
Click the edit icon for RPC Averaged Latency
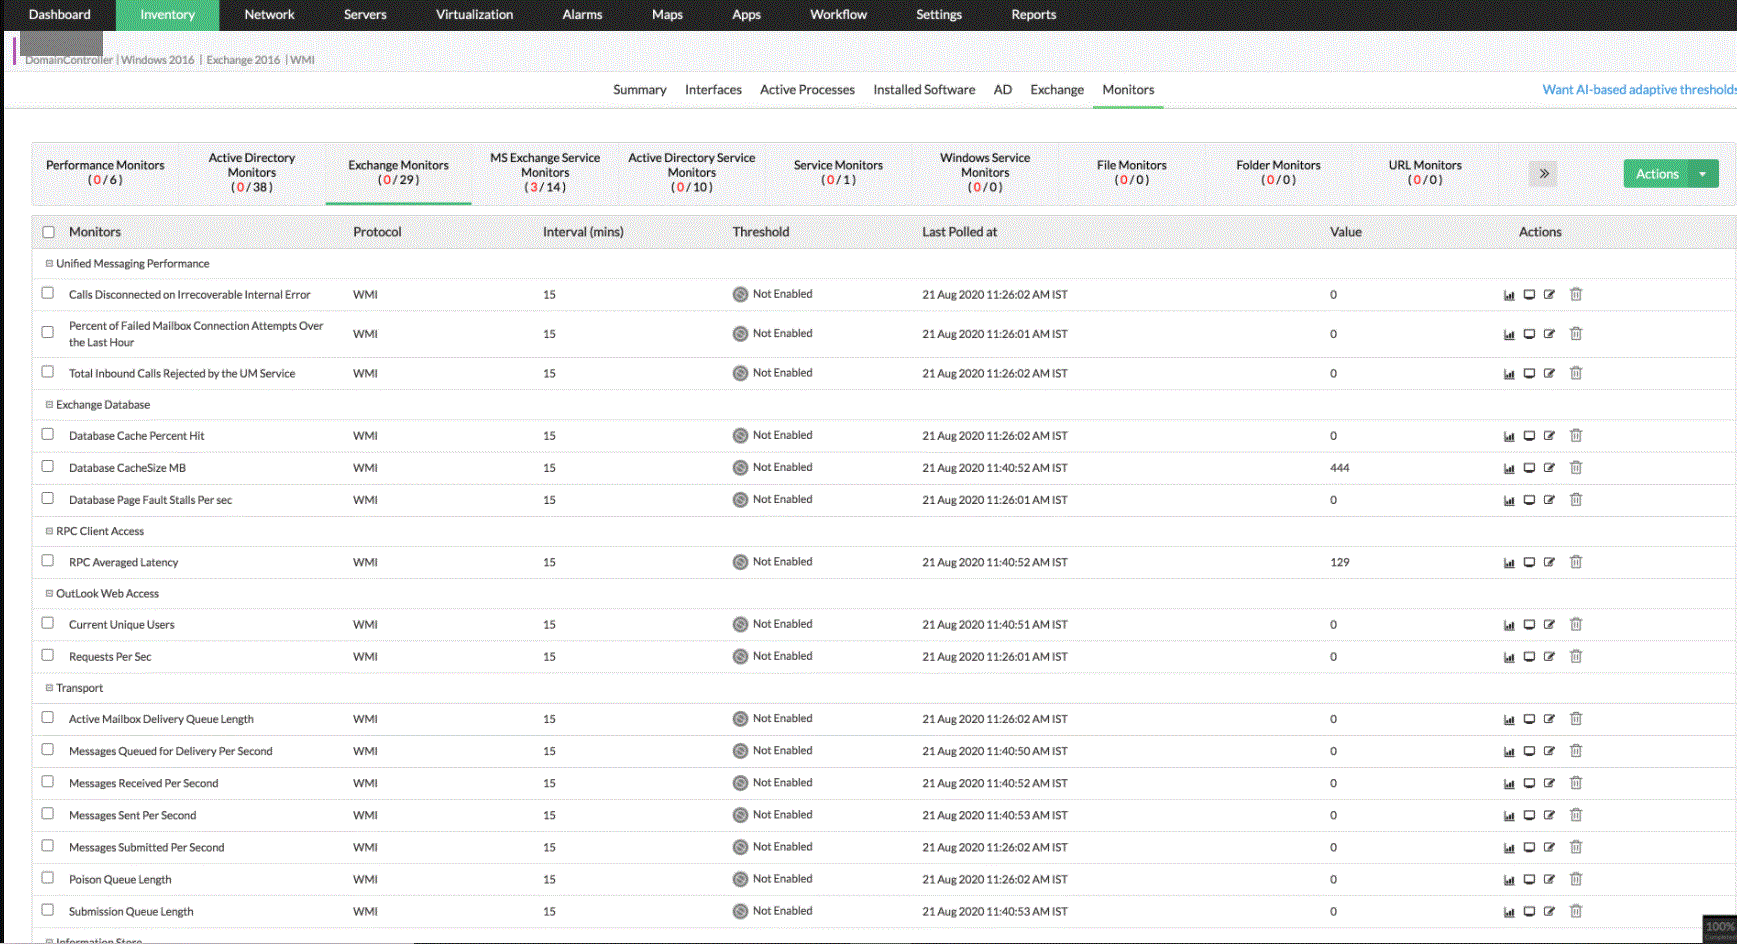[1549, 562]
